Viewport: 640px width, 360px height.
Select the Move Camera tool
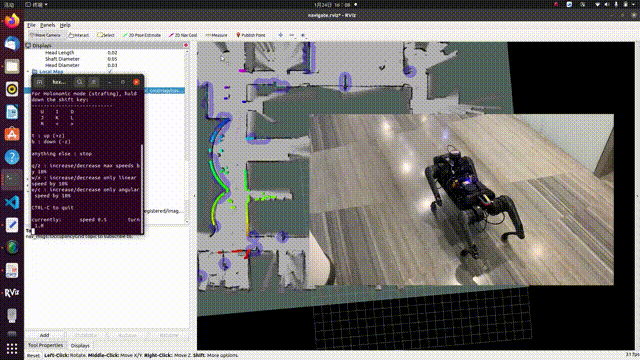click(45, 35)
